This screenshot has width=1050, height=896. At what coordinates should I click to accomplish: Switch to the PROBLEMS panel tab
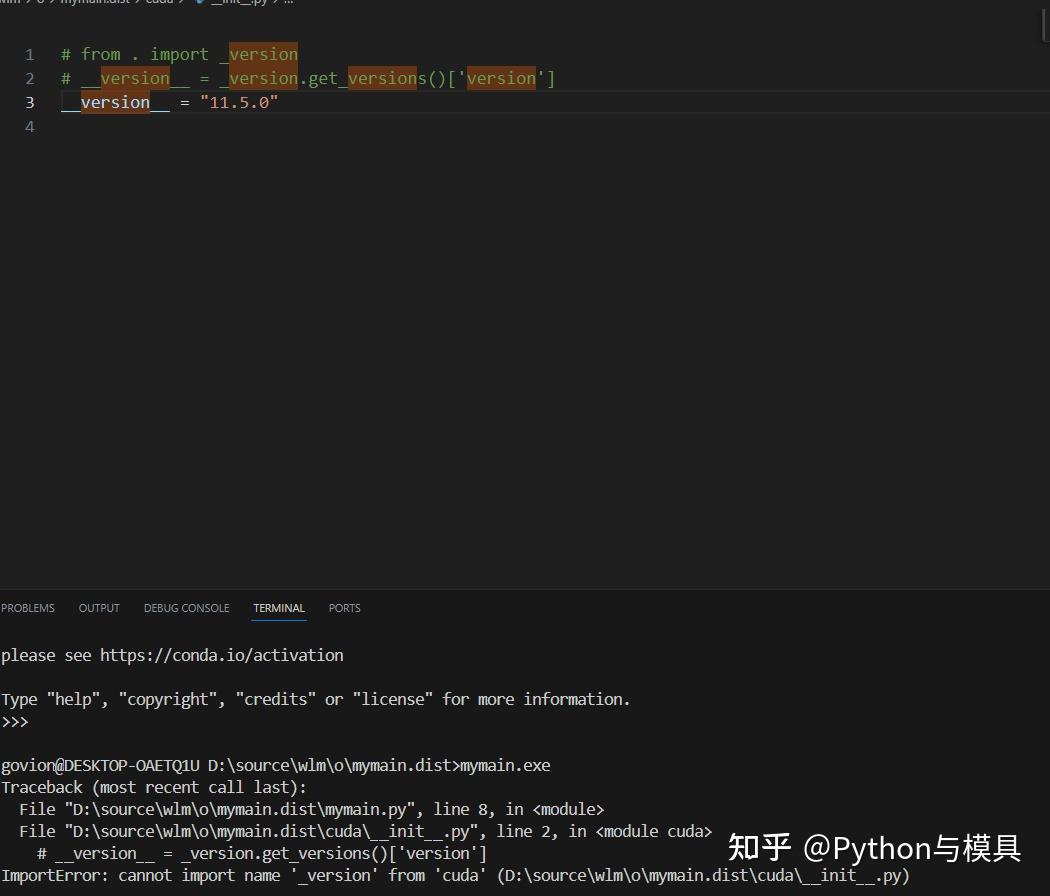click(27, 608)
